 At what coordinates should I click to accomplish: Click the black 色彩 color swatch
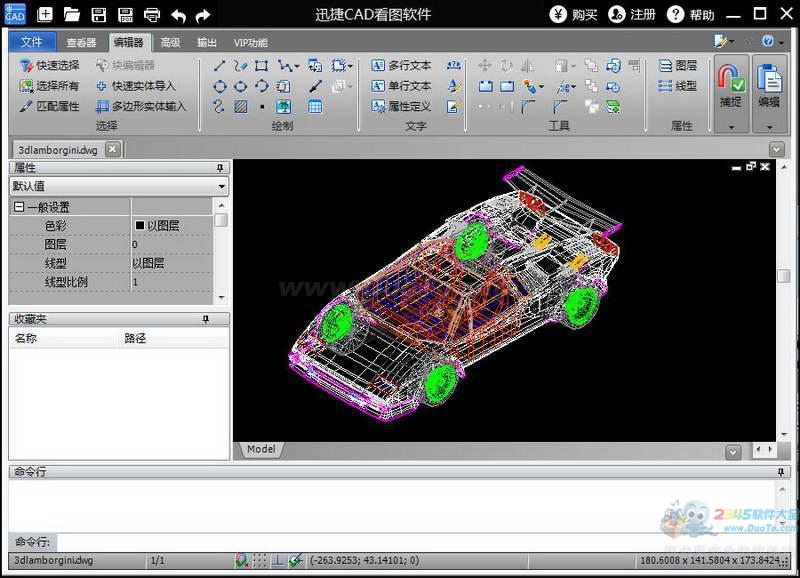(x=140, y=226)
